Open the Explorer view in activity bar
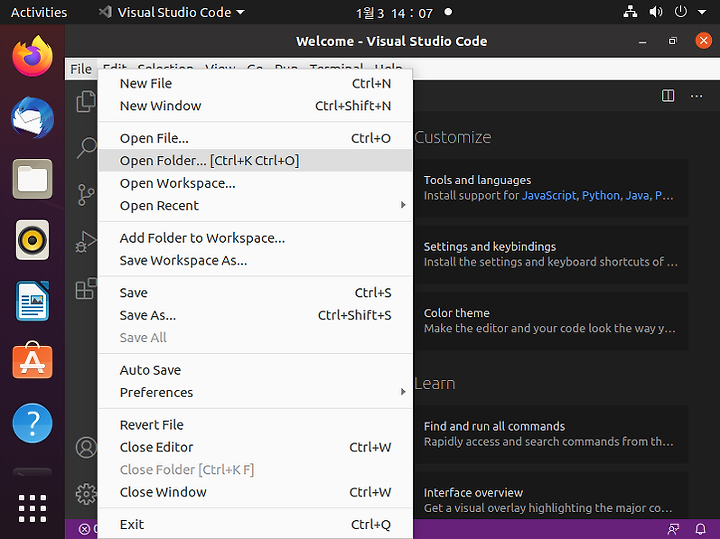Screen dimensions: 720x539 point(86,101)
